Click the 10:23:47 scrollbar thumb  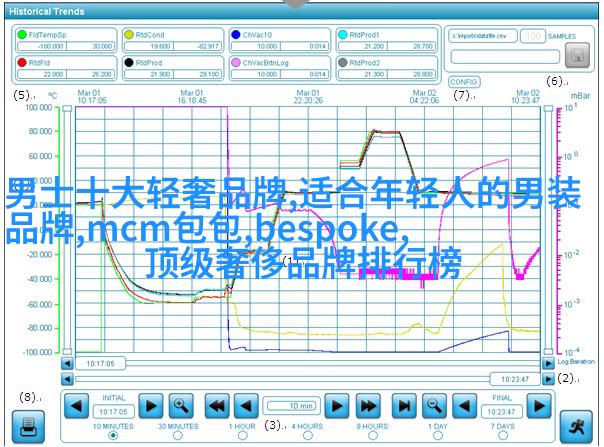click(515, 379)
